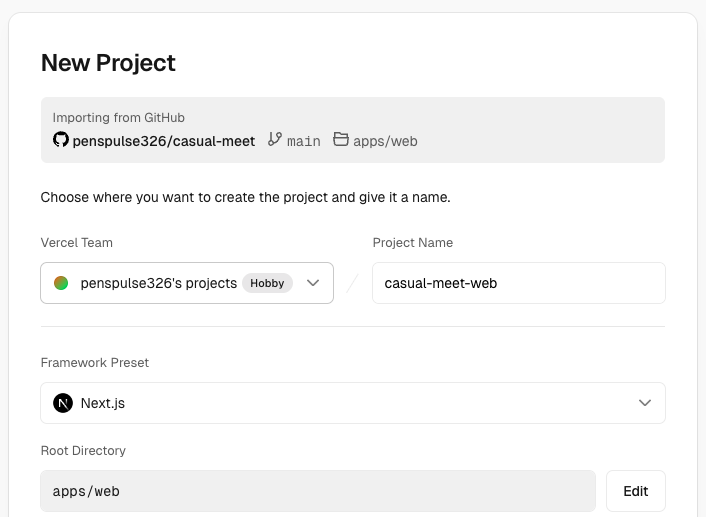Image resolution: width=706 pixels, height=517 pixels.
Task: Select the Next.js framework preset box
Action: [353, 403]
